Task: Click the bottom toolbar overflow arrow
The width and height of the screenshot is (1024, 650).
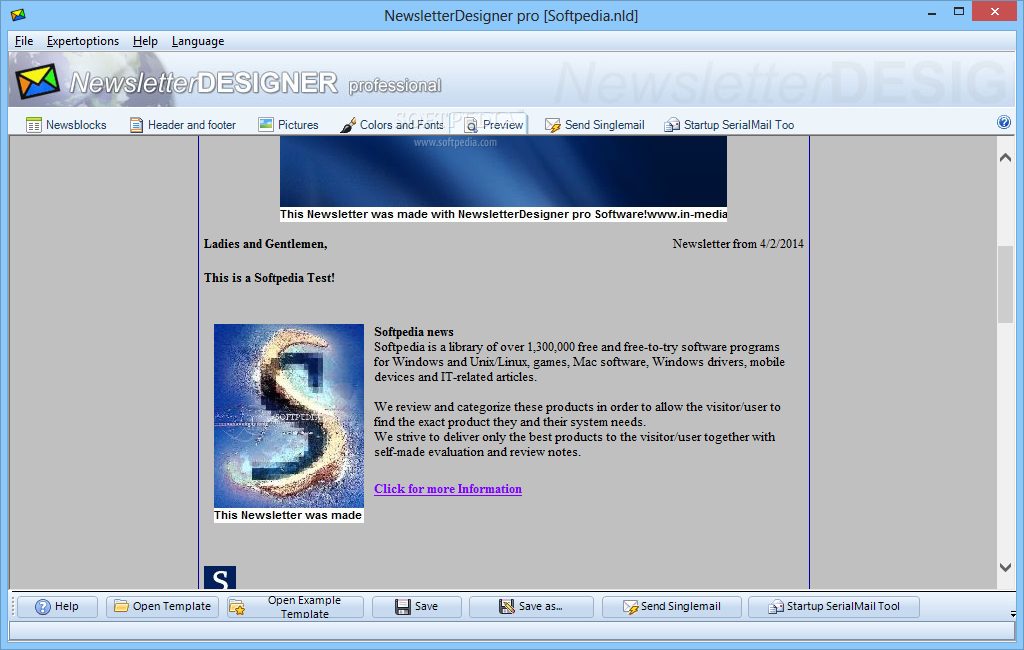Action: coord(1013,613)
